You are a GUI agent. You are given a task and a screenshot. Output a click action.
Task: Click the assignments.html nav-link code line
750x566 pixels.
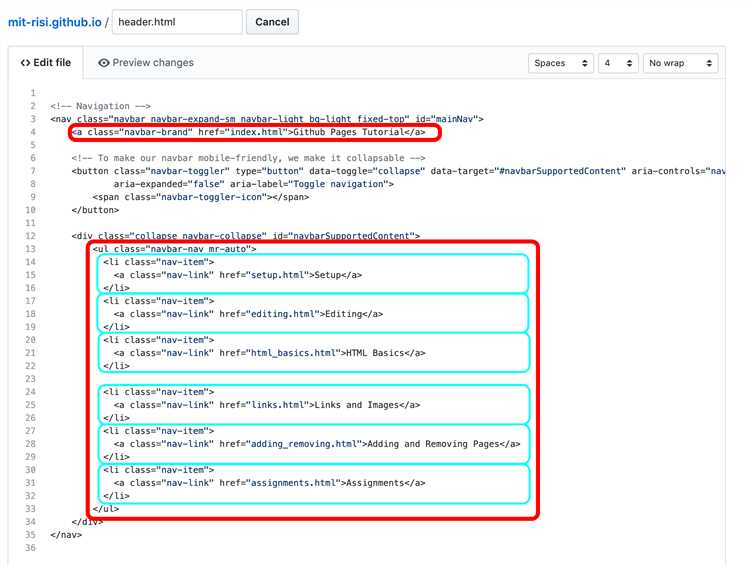[269, 483]
